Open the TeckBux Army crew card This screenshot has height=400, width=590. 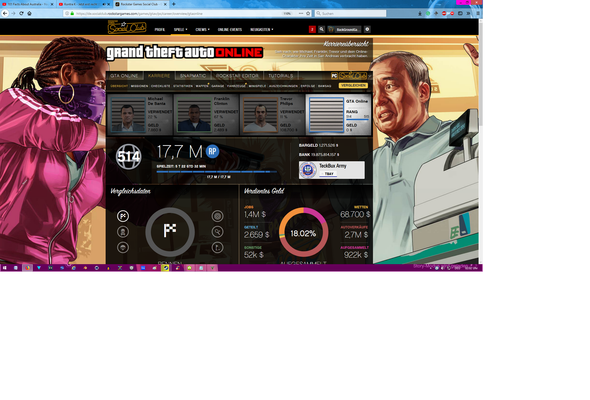(331, 170)
